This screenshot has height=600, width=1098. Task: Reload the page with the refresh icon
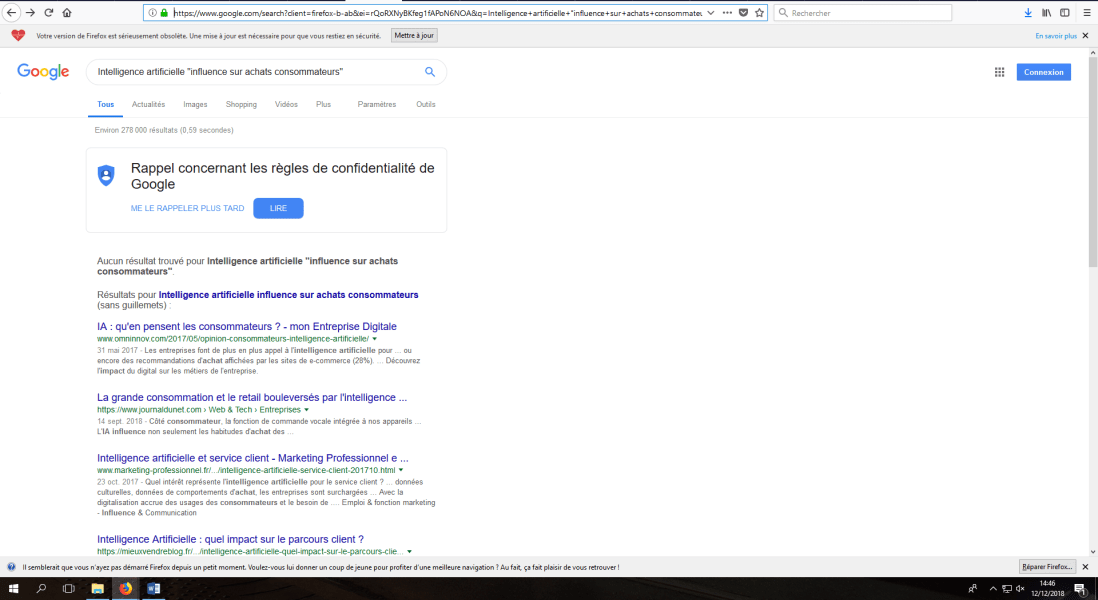(x=48, y=13)
